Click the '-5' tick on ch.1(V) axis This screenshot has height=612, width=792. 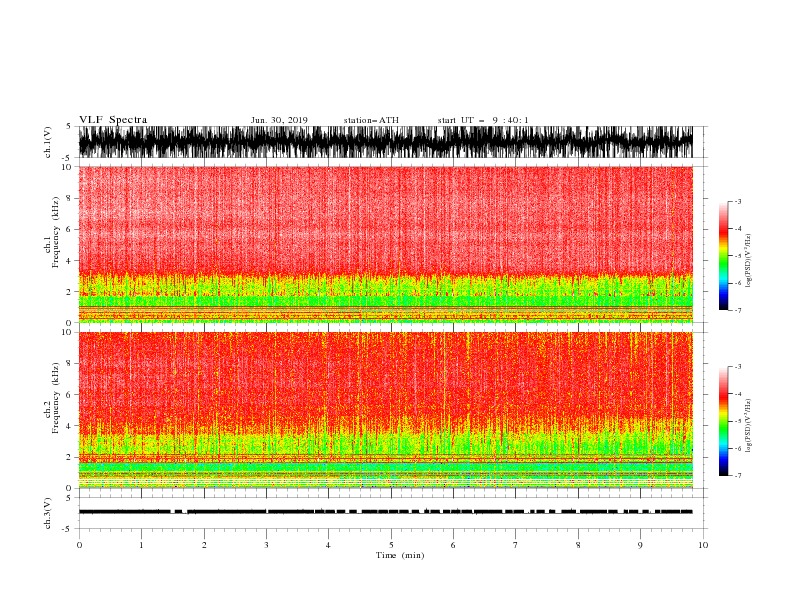pos(67,158)
